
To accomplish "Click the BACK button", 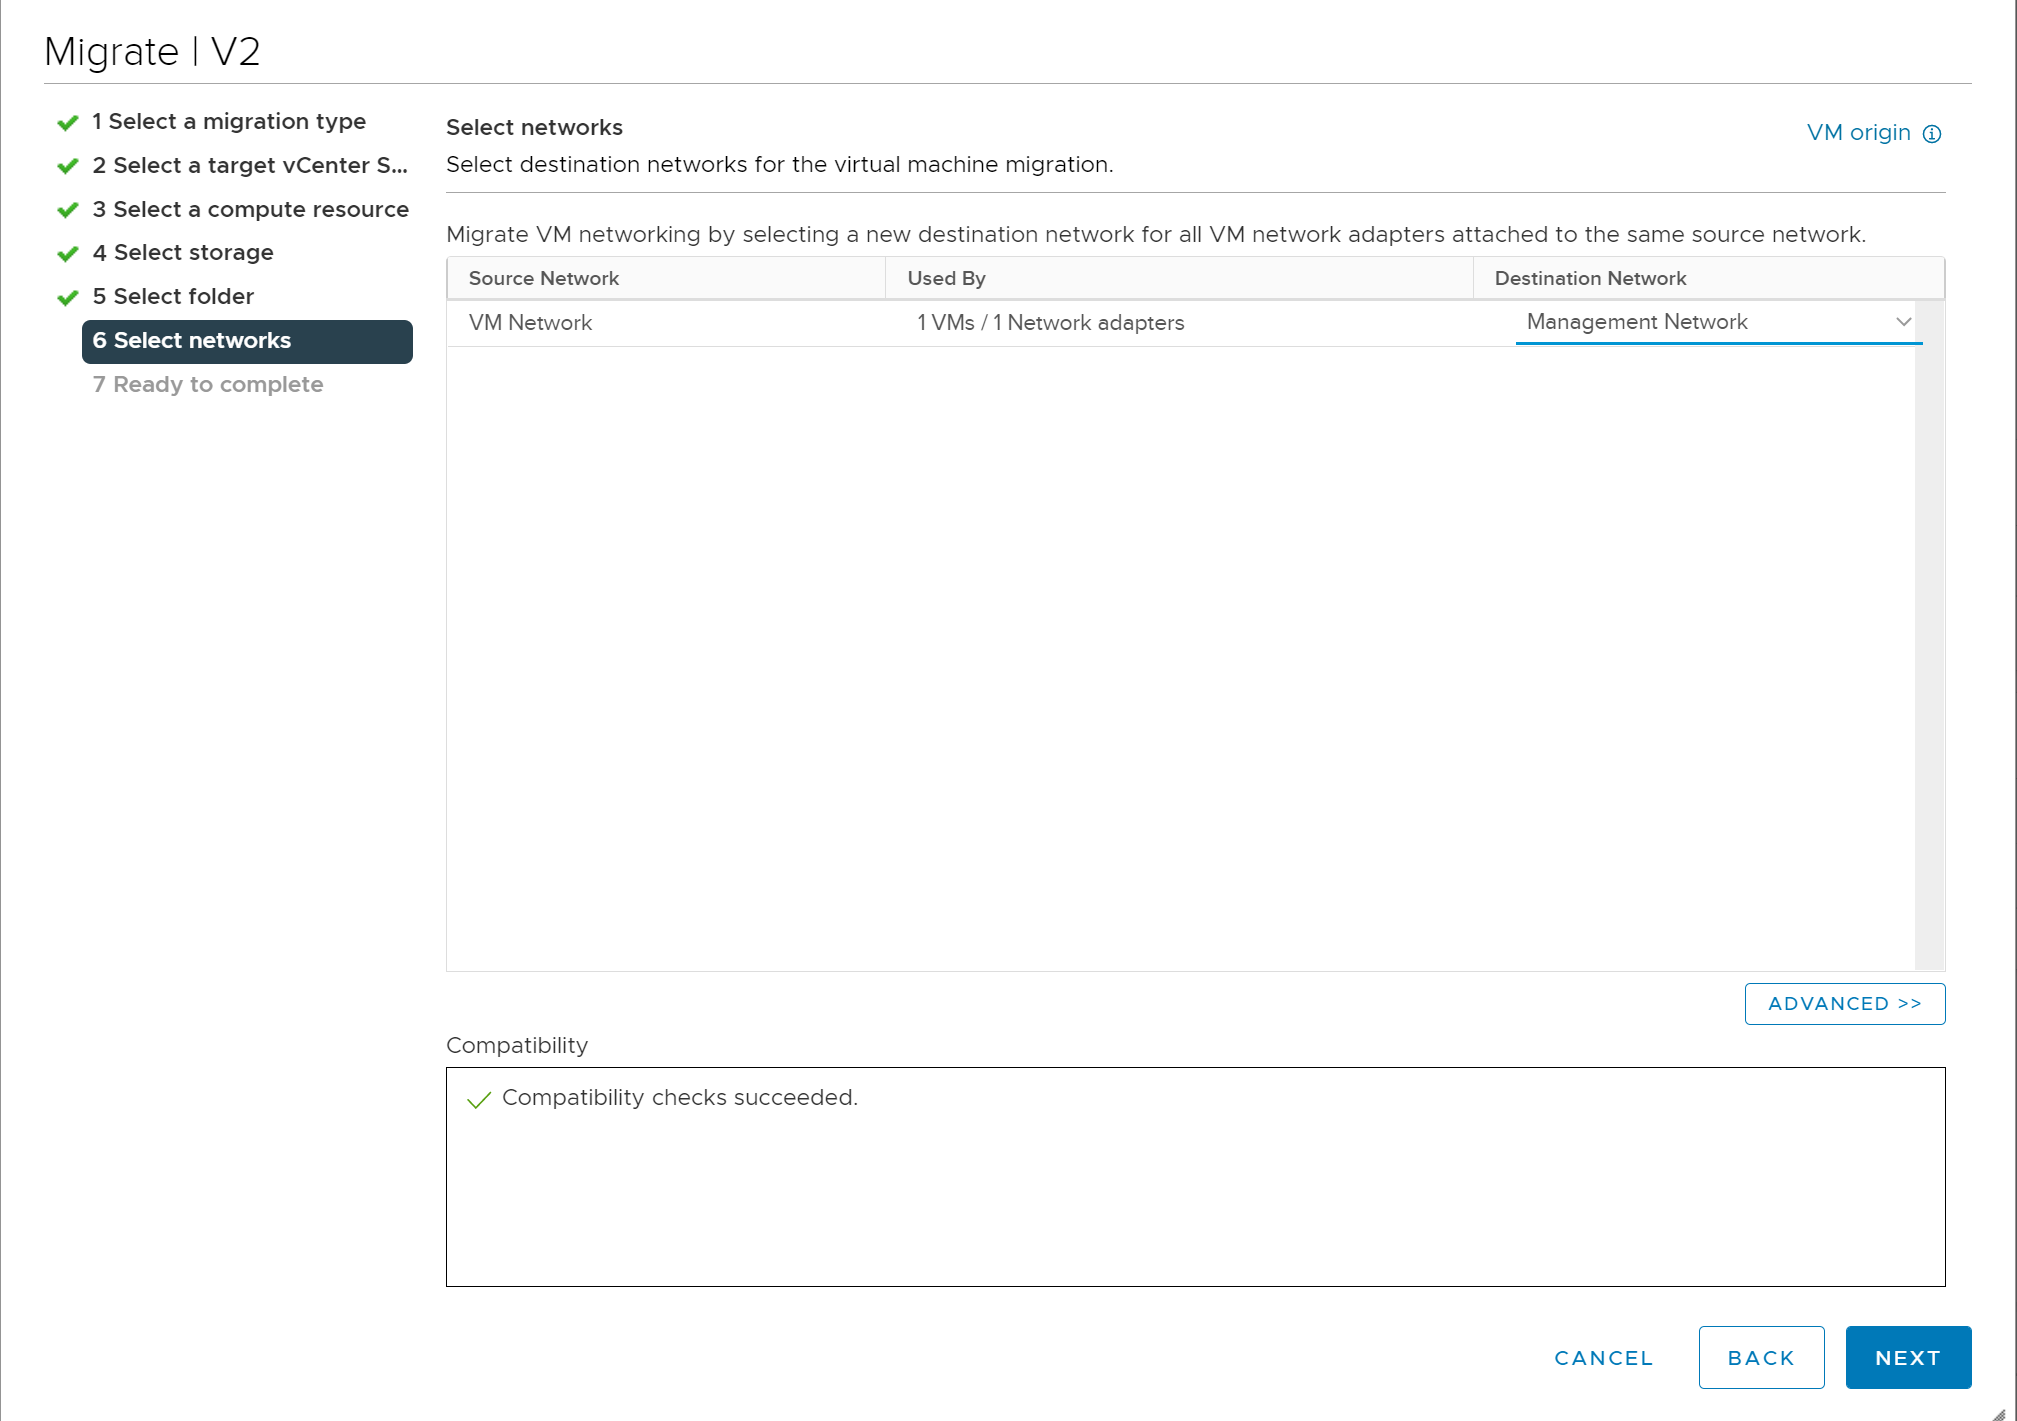I will coord(1761,1357).
